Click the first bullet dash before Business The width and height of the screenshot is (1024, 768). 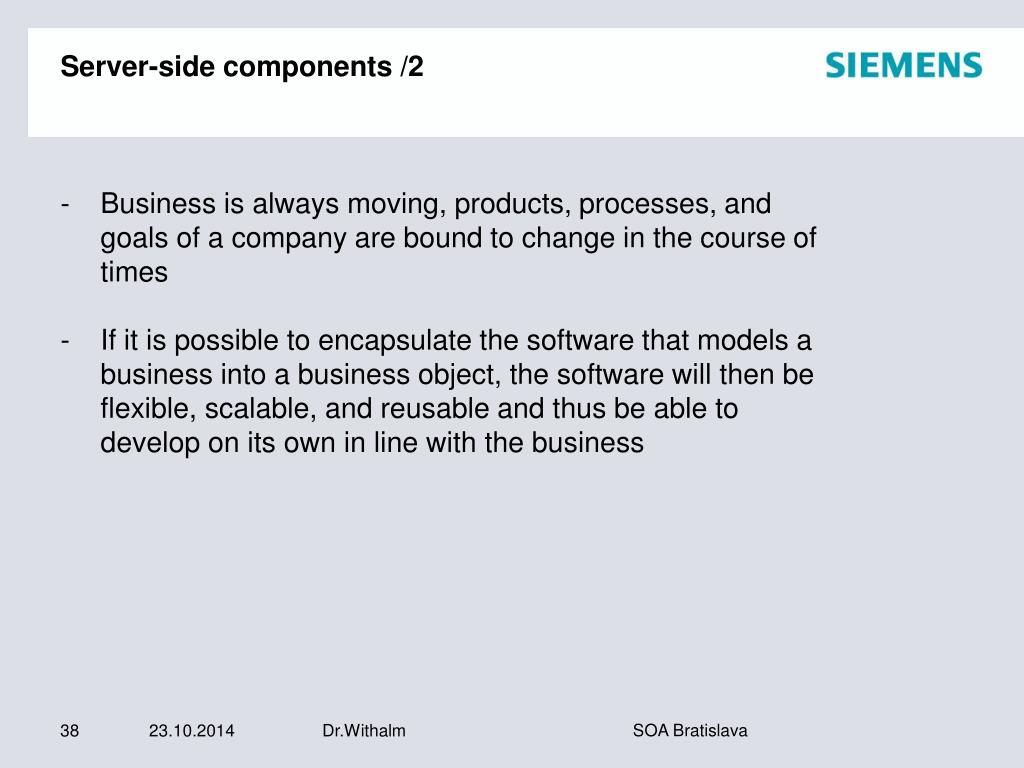point(65,204)
